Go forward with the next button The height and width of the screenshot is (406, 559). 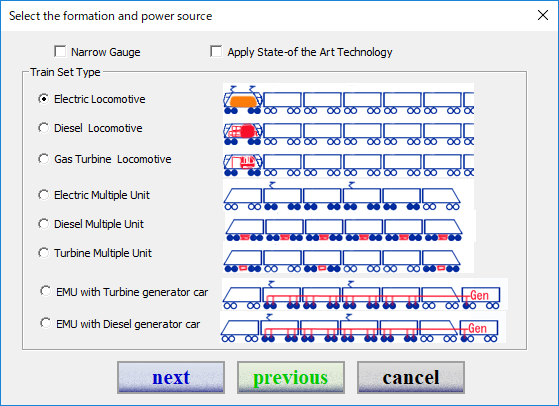[x=171, y=377]
